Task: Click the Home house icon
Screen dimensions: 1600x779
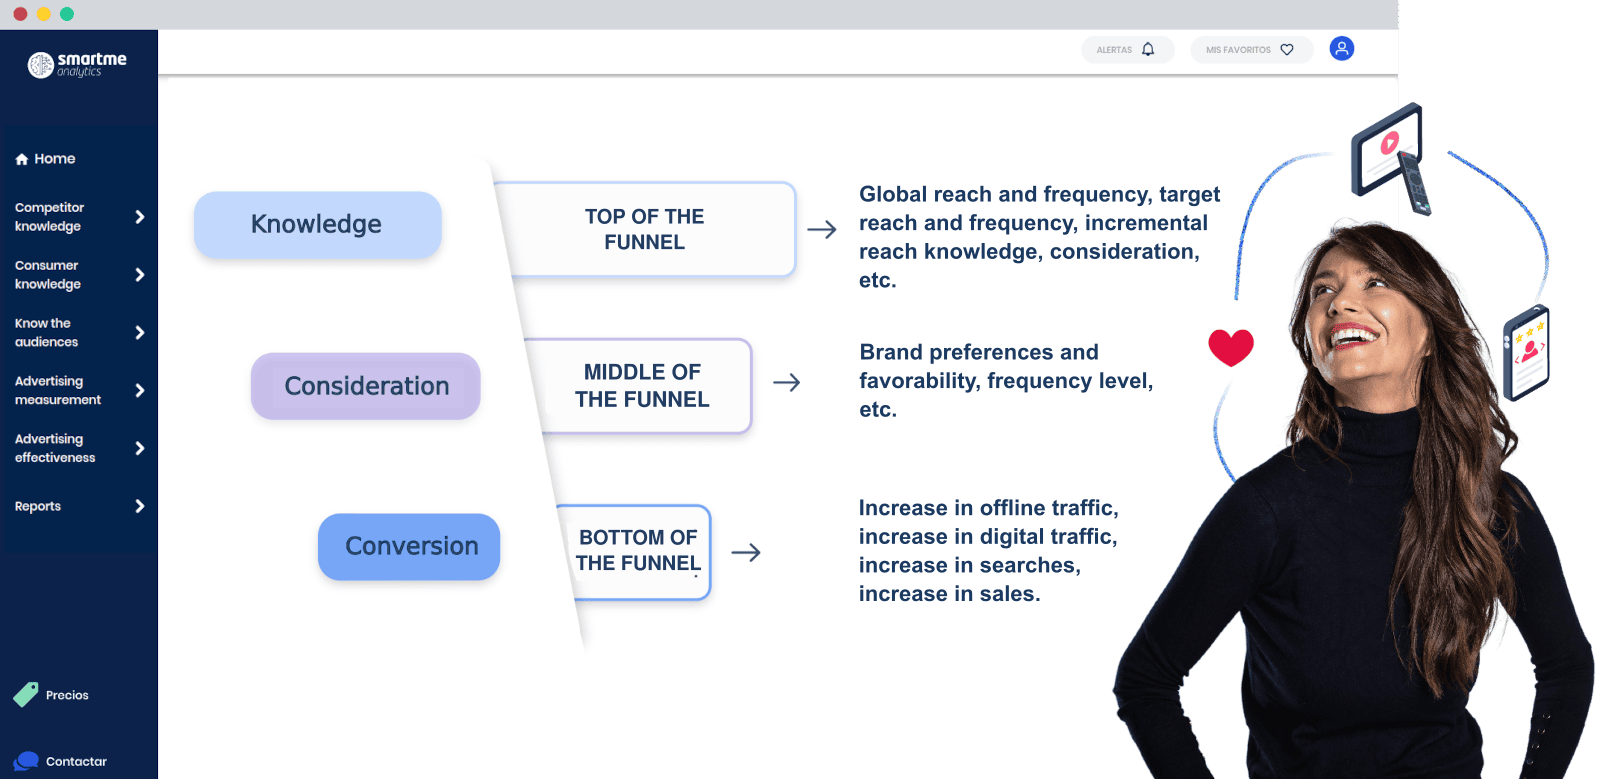Action: (22, 159)
